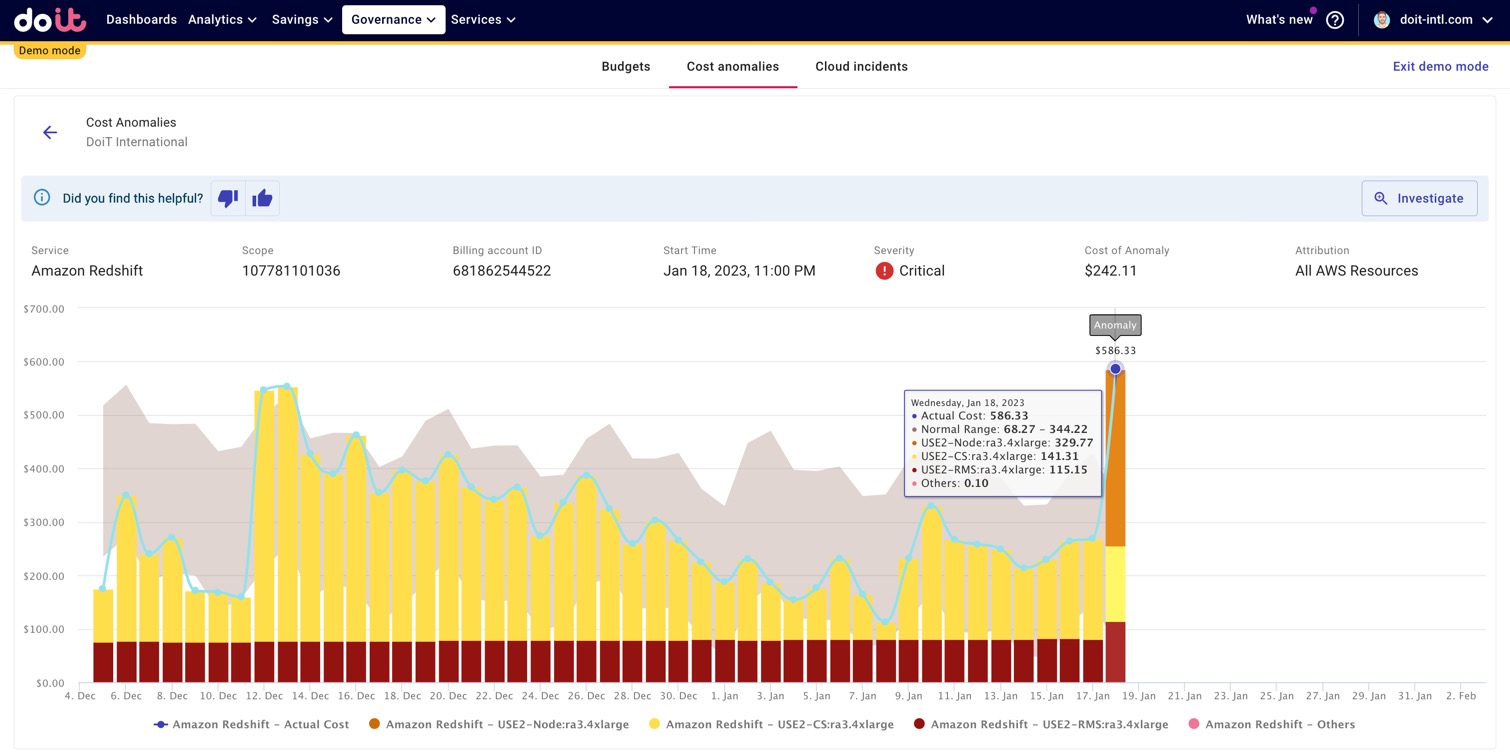
Task: Click the back arrow beside Cost Anomalies
Action: pos(50,132)
